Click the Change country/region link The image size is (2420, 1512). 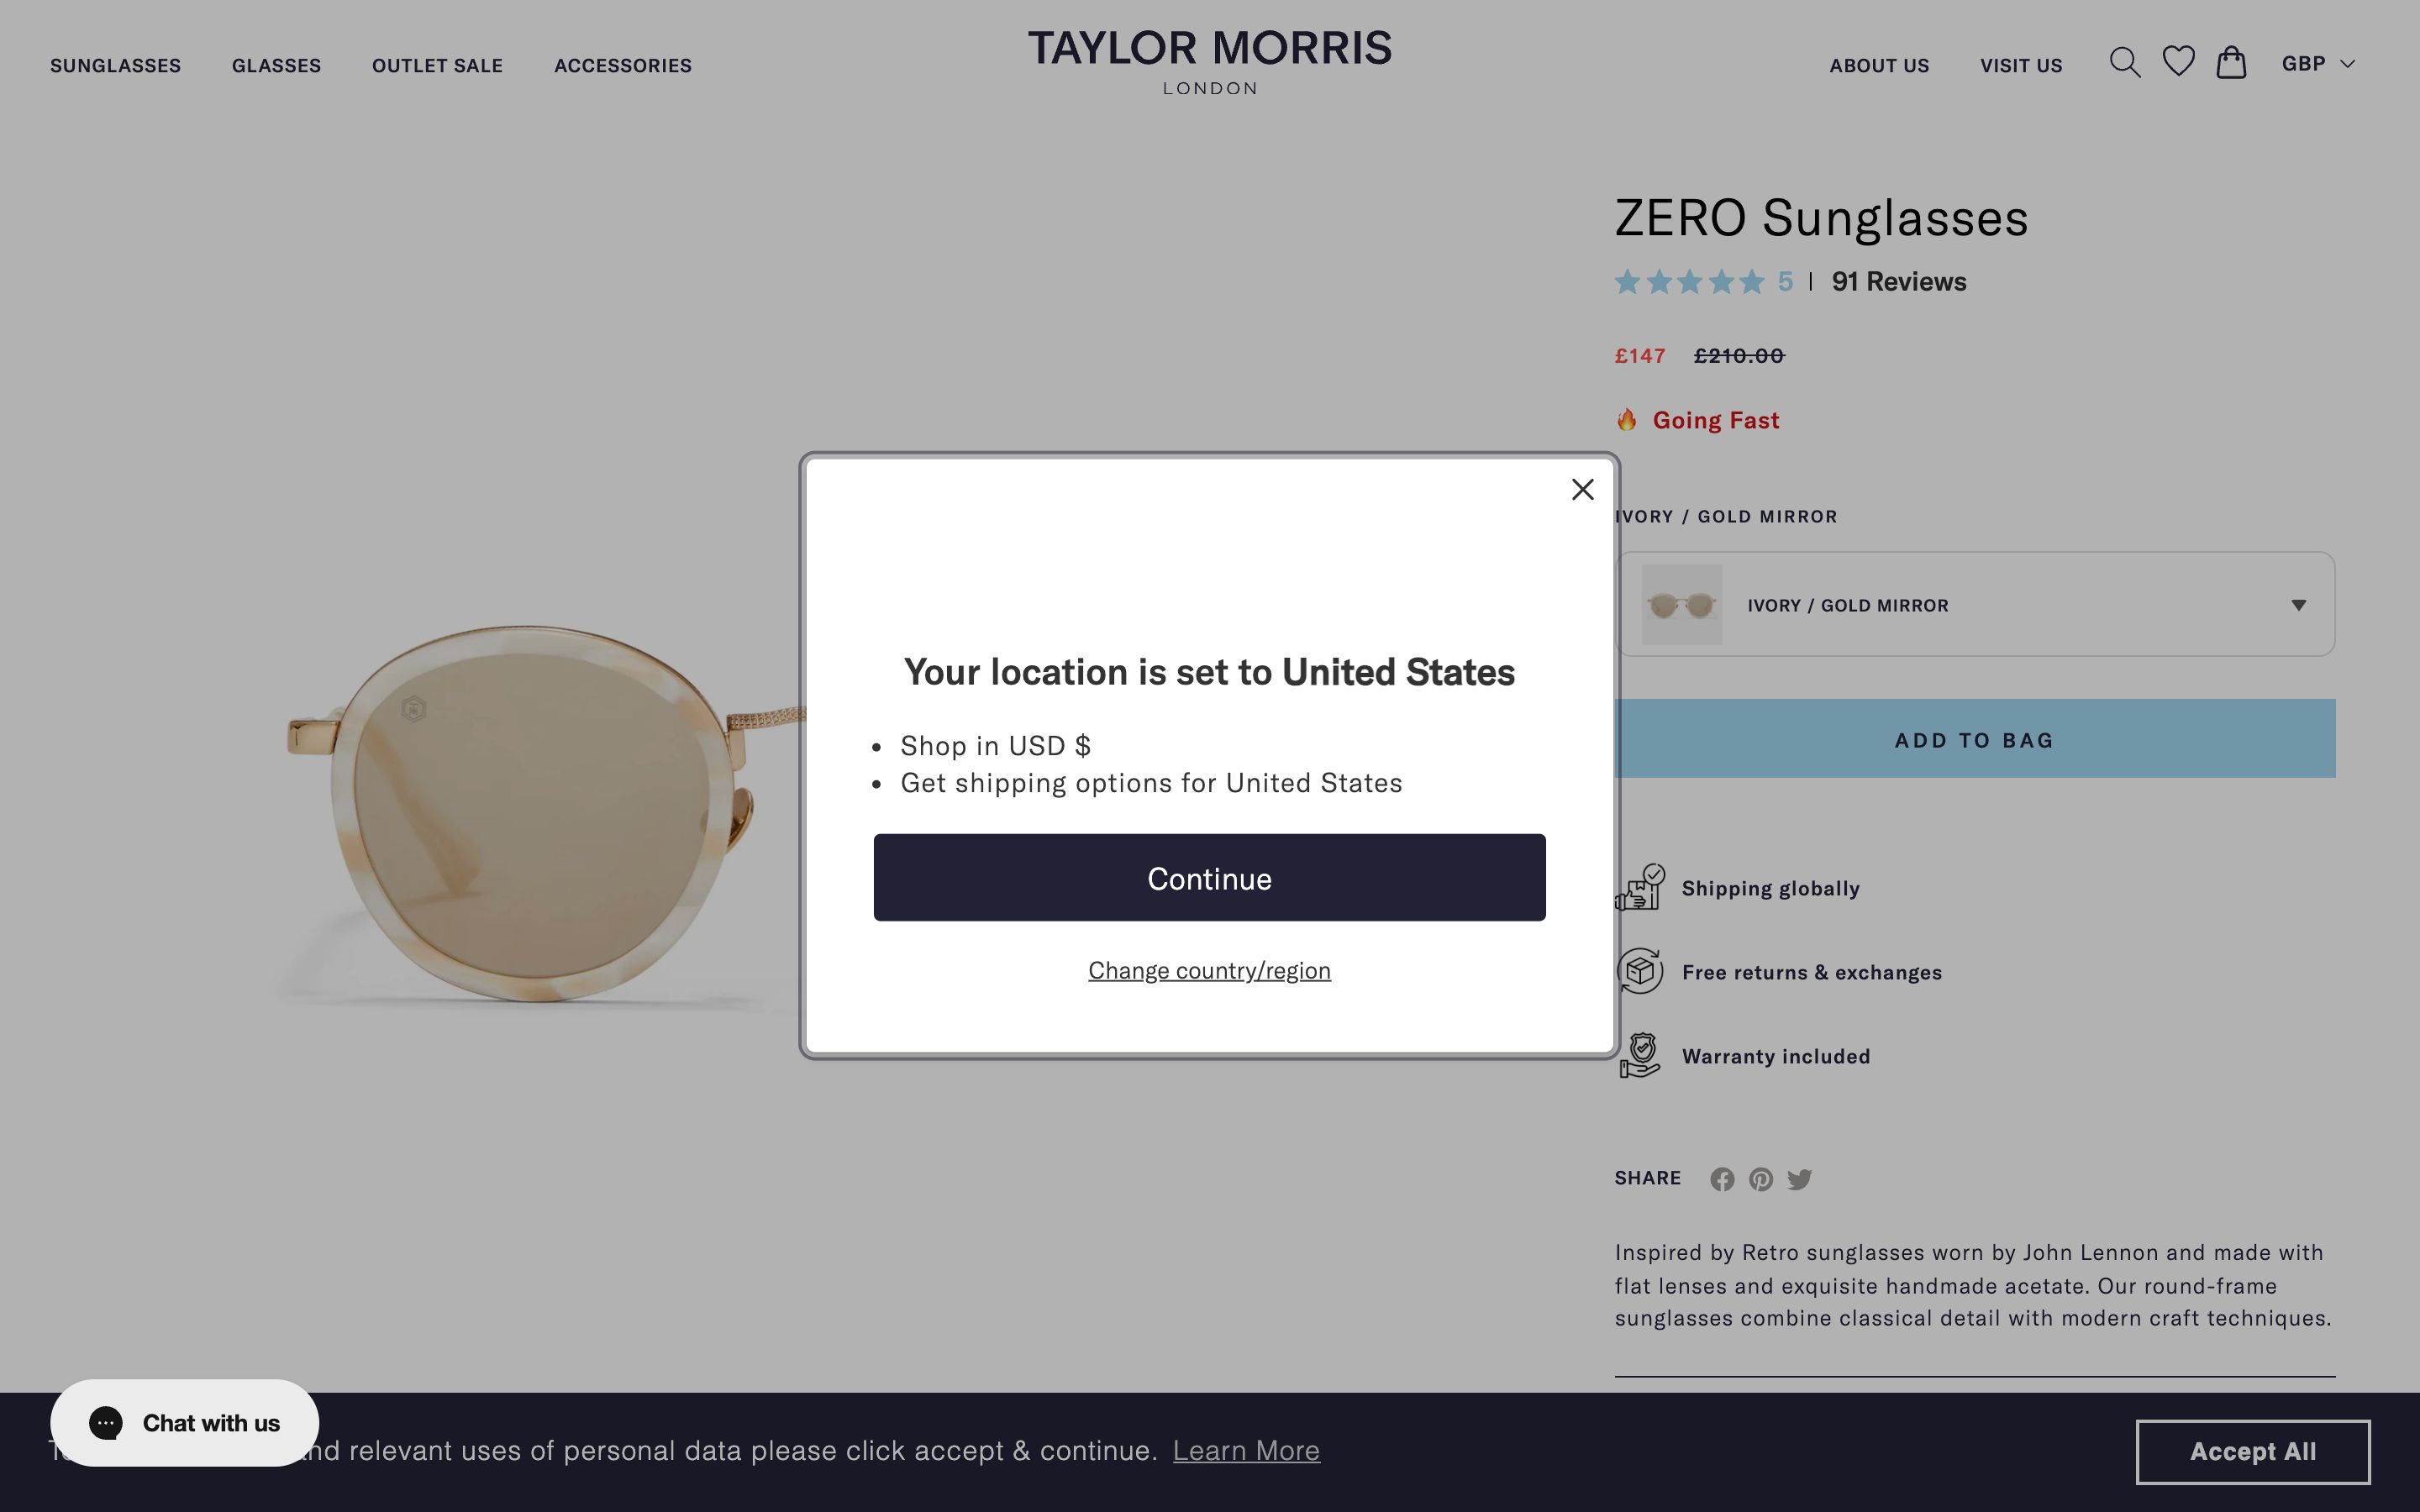pos(1209,969)
